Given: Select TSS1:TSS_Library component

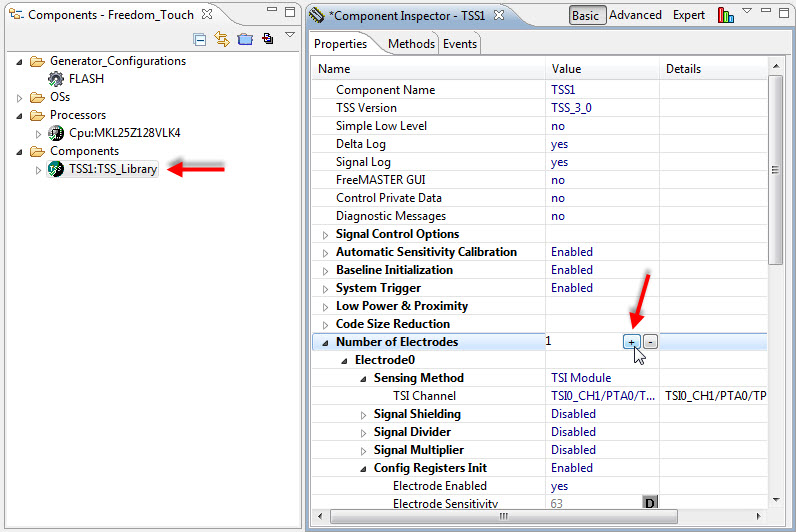Looking at the screenshot, I should click(111, 169).
